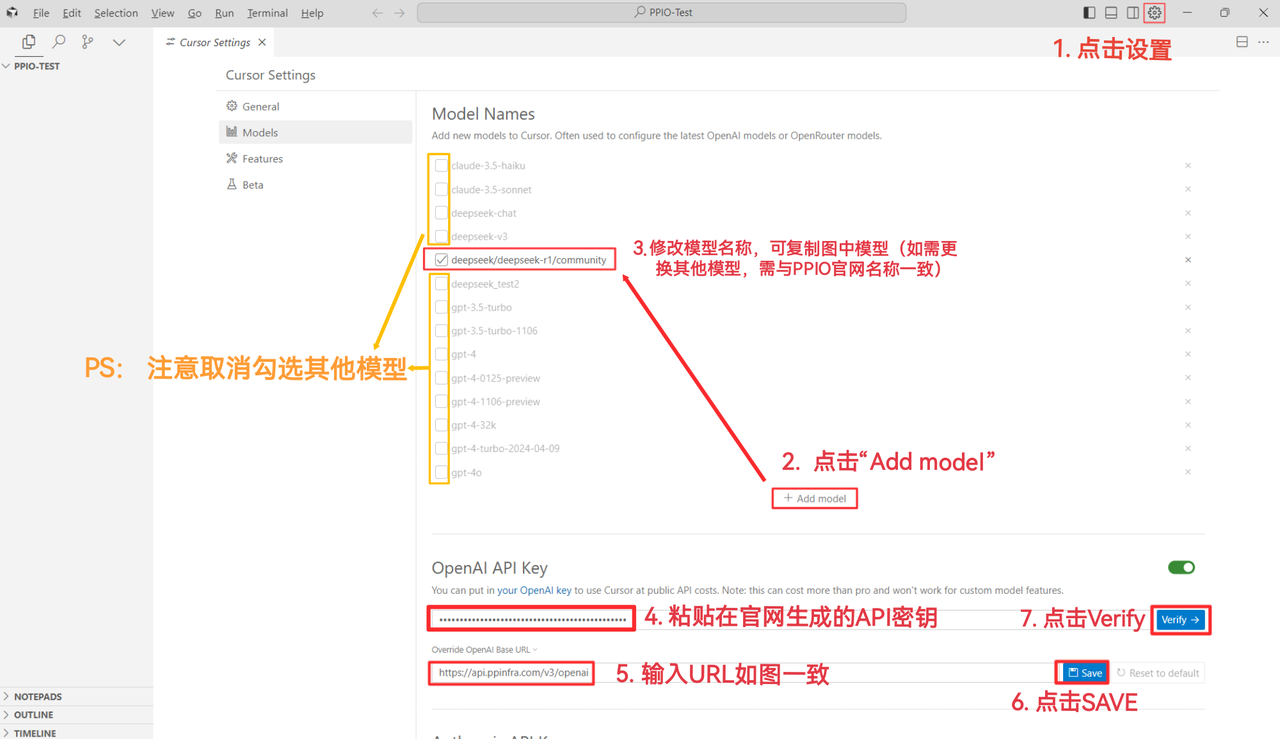Click the split editor layout icon
1280x739 pixels.
tap(1242, 42)
